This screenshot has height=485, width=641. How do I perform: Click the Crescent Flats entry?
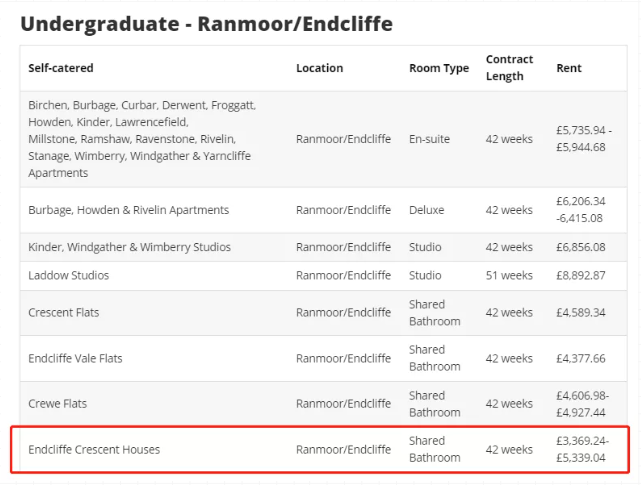(x=63, y=313)
